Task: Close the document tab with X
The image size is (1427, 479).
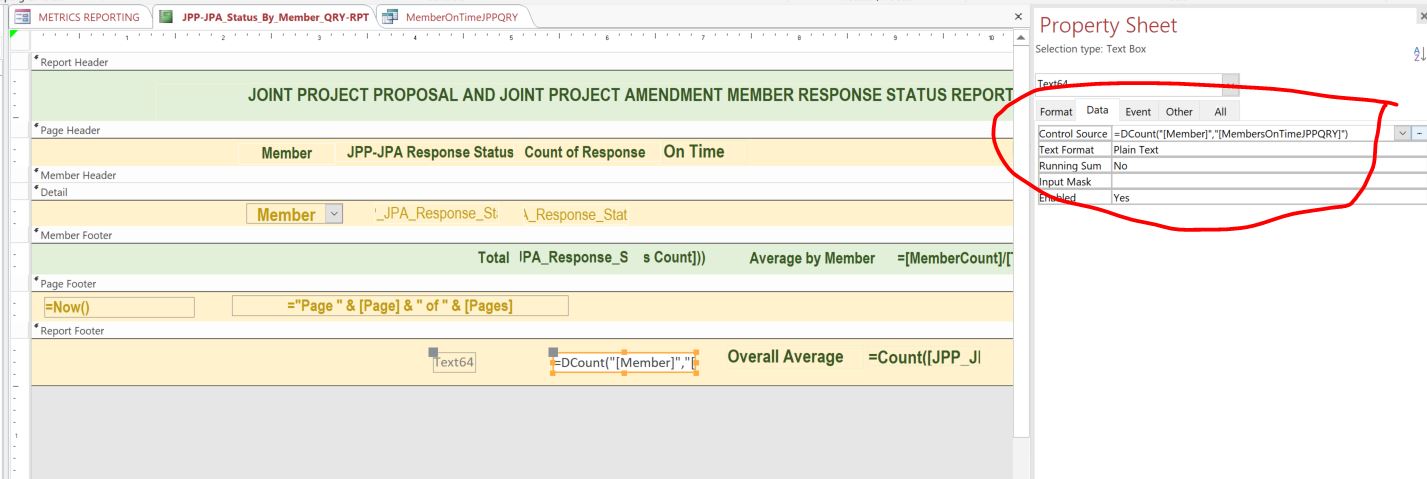Action: [1018, 17]
